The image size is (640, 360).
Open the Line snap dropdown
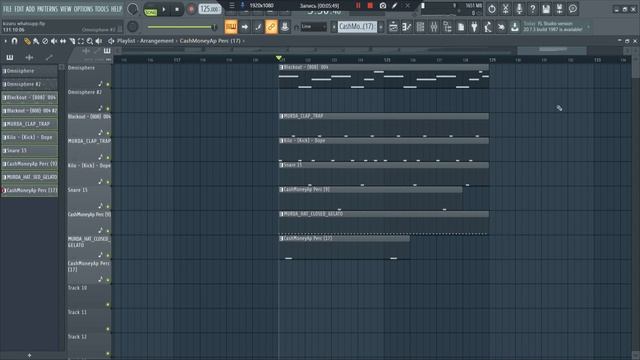tap(314, 27)
